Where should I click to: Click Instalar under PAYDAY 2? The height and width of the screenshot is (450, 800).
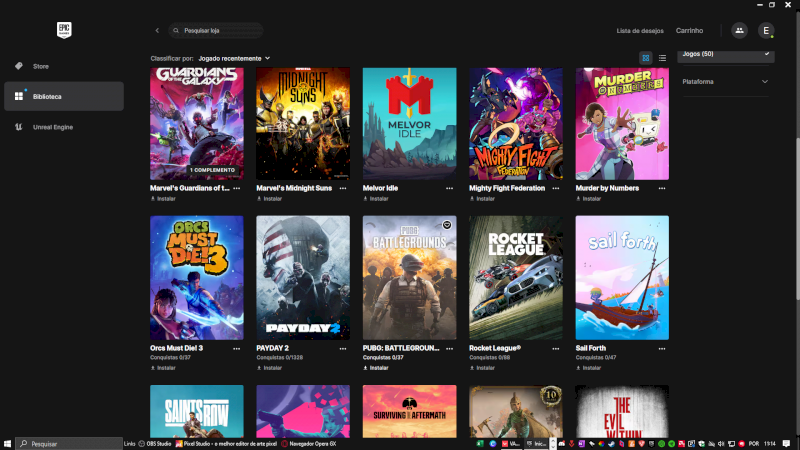269,368
